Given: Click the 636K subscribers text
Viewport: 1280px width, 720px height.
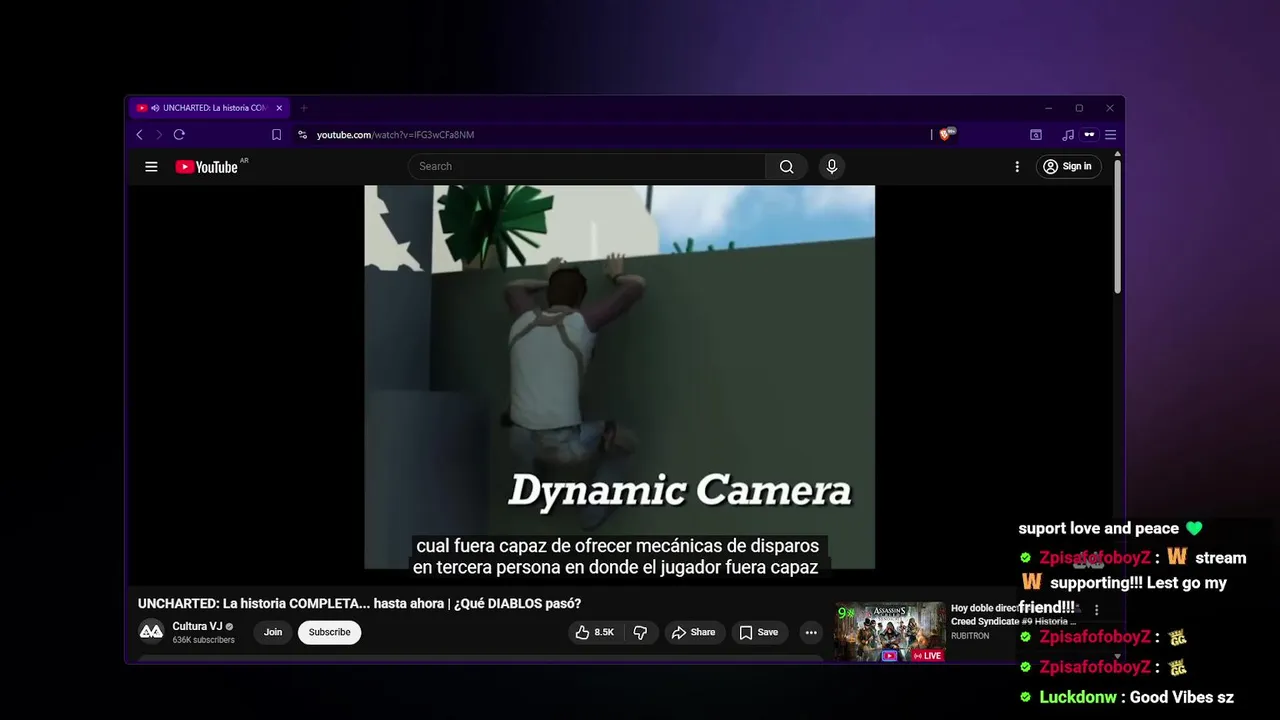Looking at the screenshot, I should tap(204, 640).
